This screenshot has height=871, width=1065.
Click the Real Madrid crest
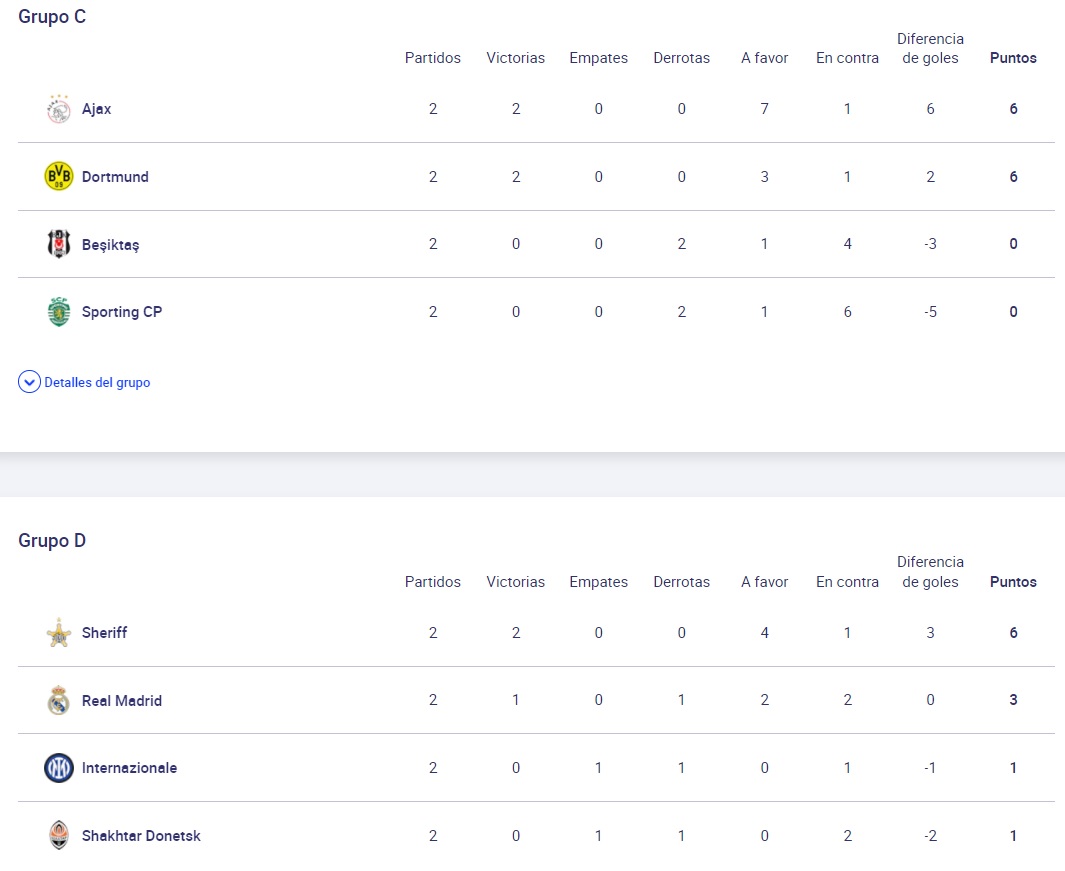coord(59,701)
